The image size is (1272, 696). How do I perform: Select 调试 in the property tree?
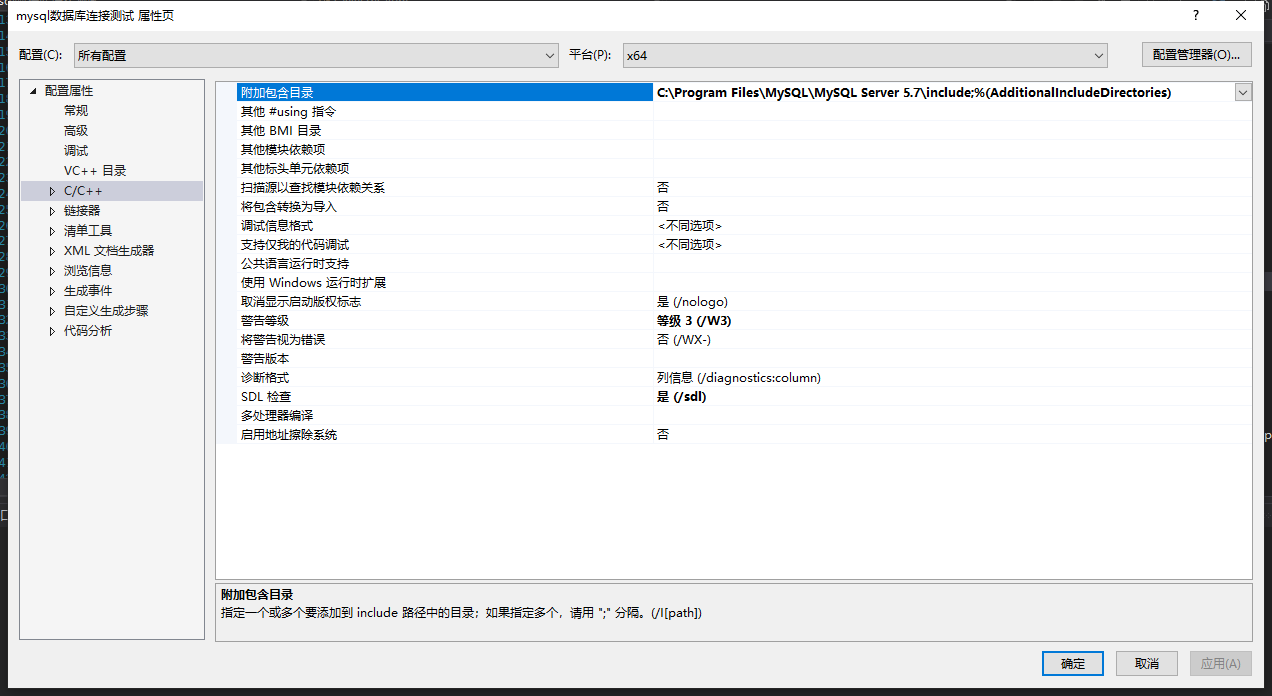(x=76, y=150)
